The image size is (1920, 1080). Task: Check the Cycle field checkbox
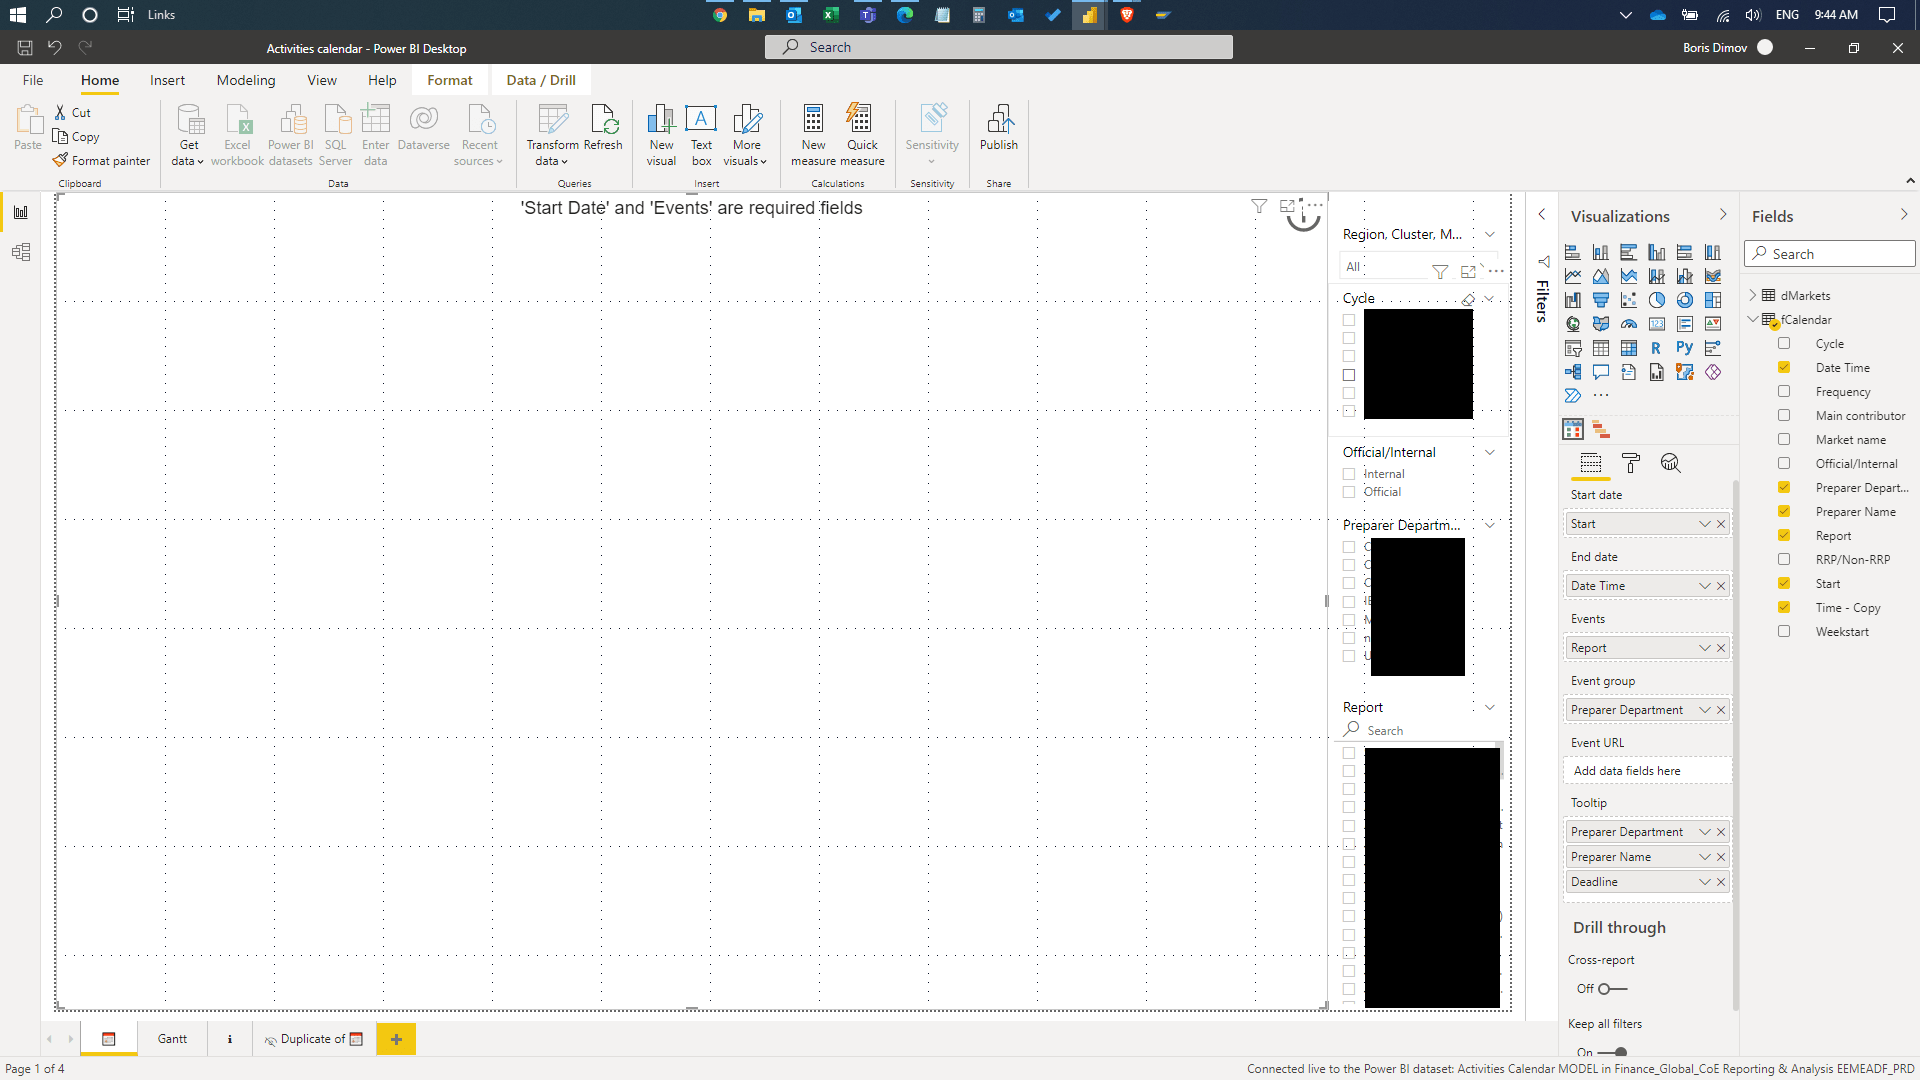coord(1784,344)
